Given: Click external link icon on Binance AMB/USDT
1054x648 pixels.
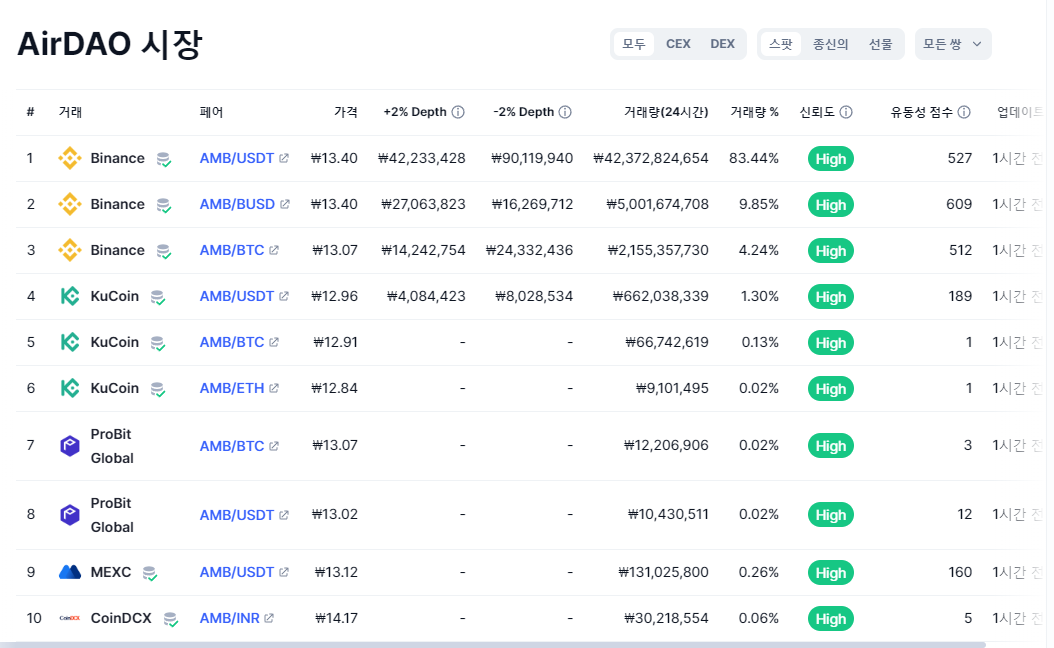Looking at the screenshot, I should (284, 158).
